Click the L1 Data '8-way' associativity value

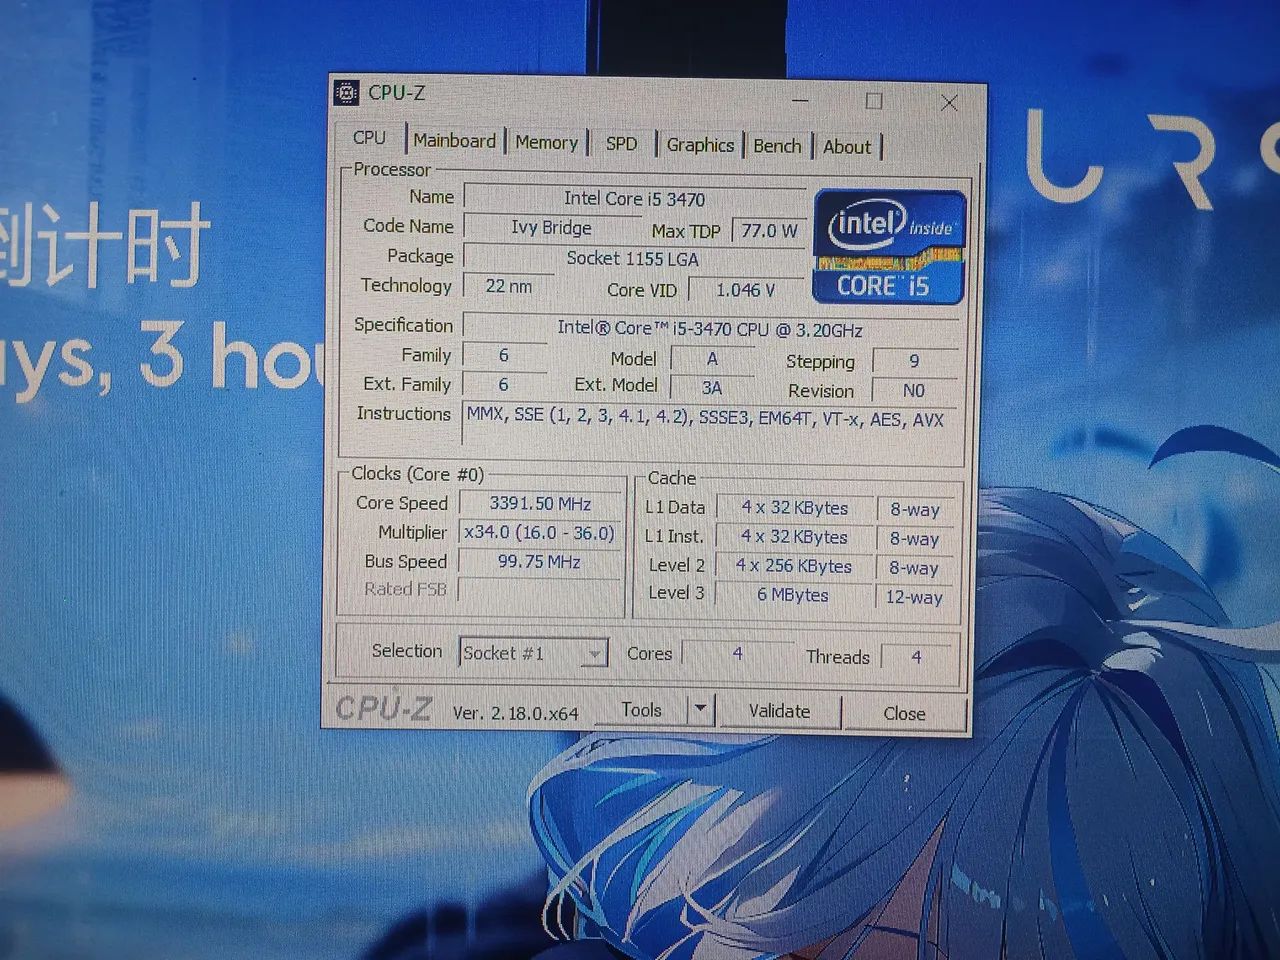click(x=915, y=510)
